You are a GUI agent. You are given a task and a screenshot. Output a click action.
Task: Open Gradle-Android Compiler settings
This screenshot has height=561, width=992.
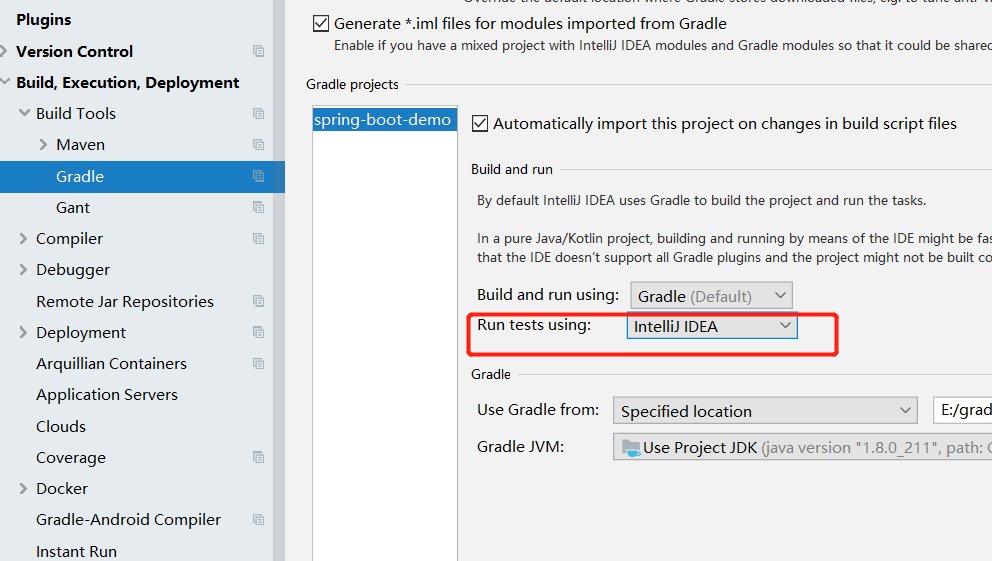(x=128, y=519)
